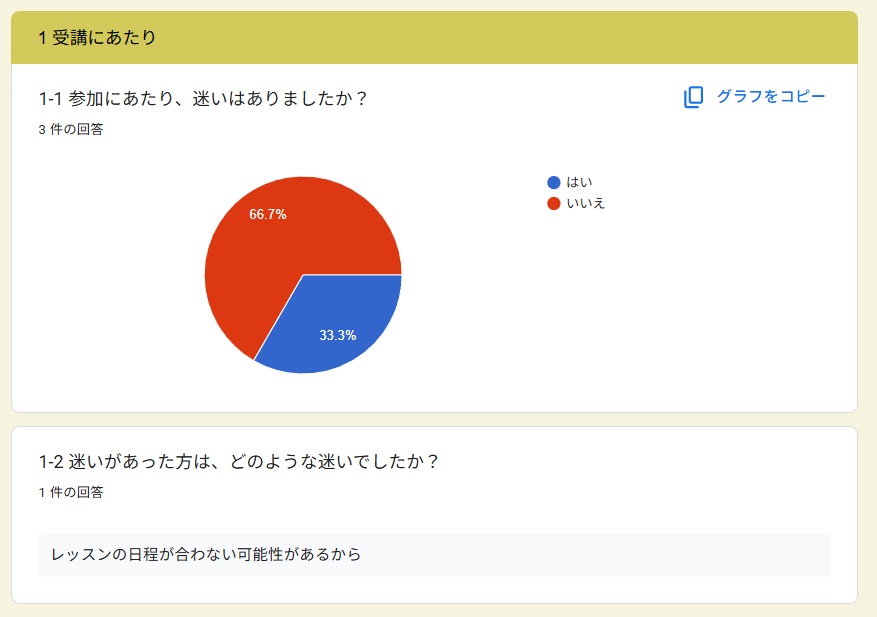Click the 1 受講にあたり section header
Screen dimensions: 877x617
click(97, 37)
